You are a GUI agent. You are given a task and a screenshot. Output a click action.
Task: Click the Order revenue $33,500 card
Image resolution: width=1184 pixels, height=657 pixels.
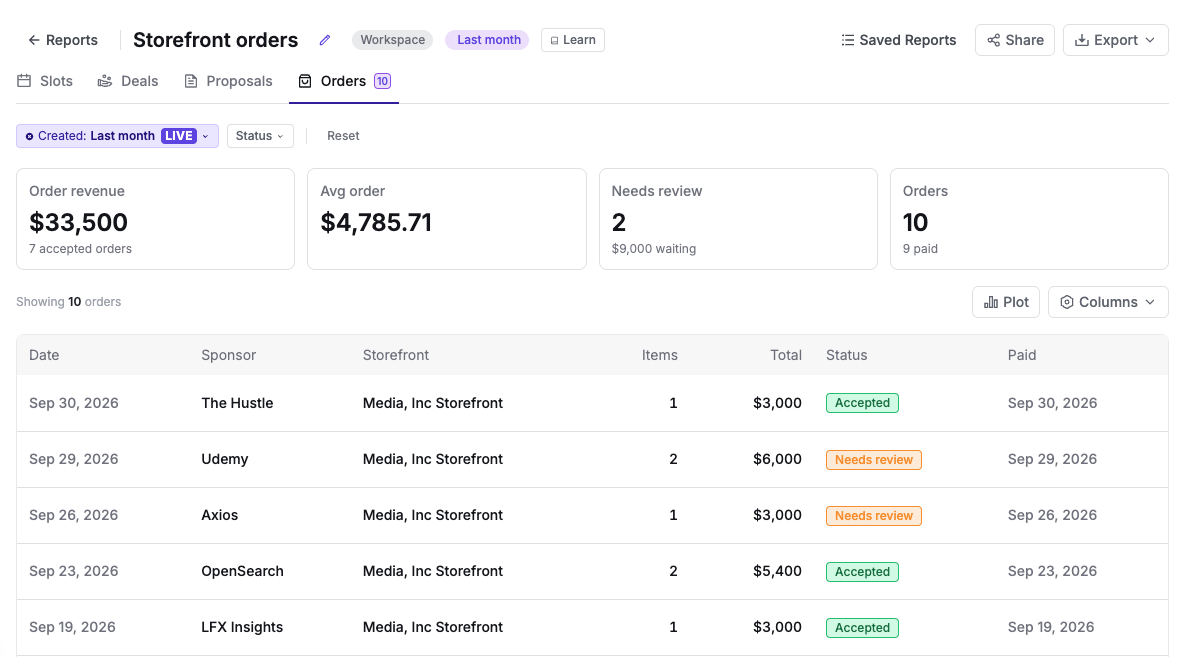point(156,219)
